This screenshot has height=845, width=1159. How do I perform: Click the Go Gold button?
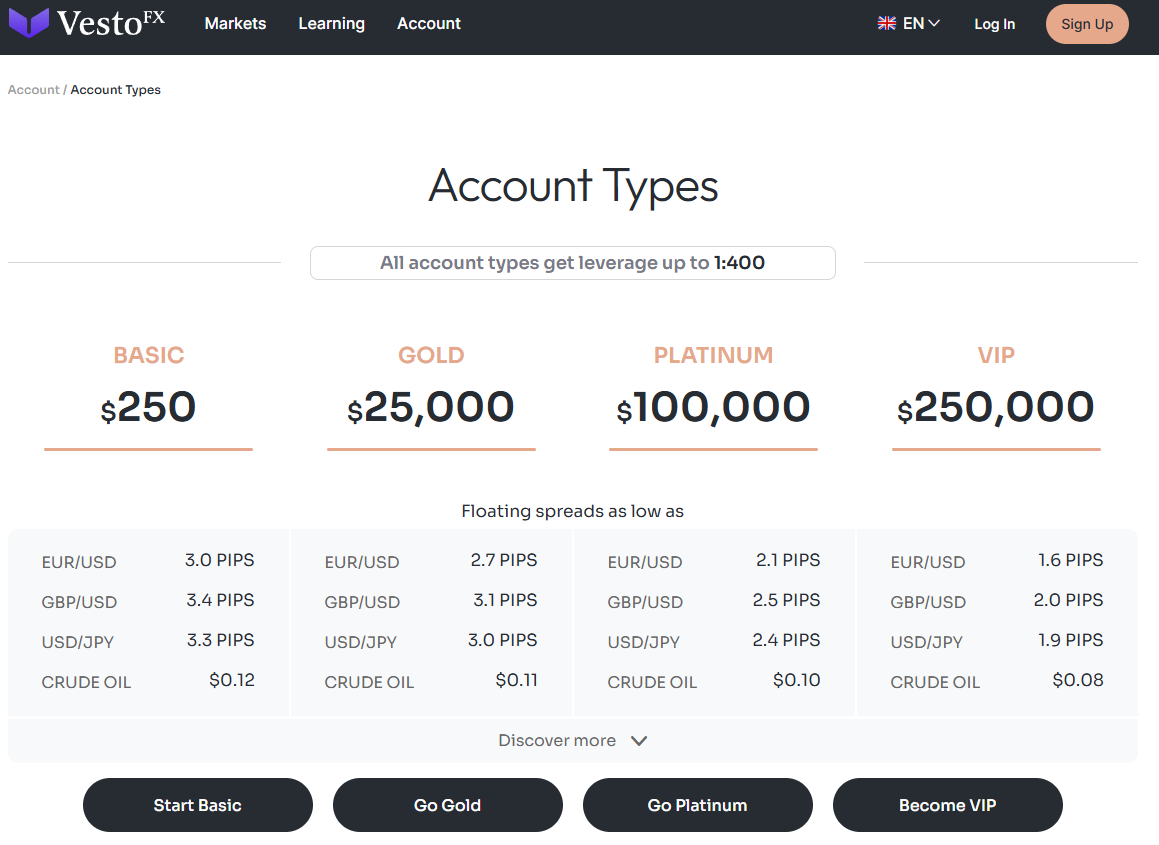(447, 805)
